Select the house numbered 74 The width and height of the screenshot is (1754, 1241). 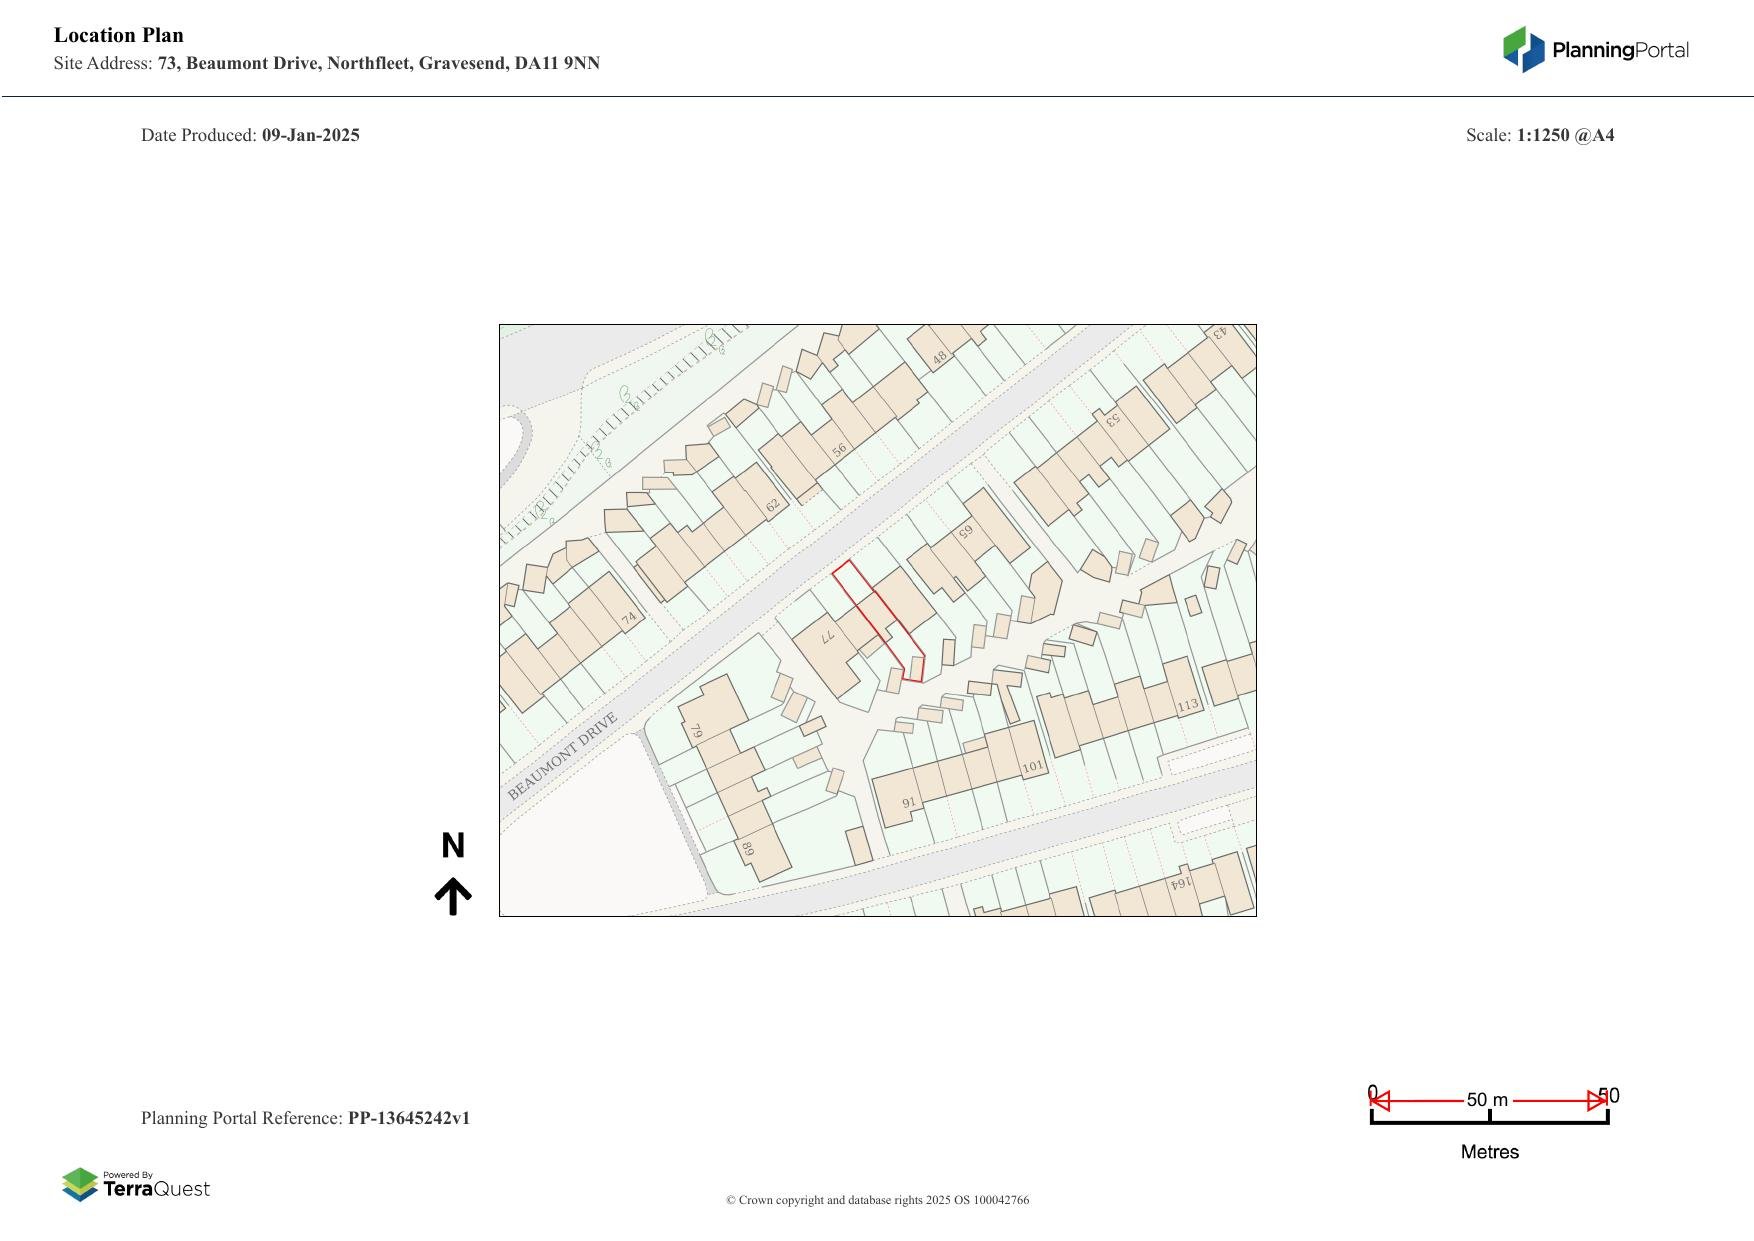tap(628, 618)
